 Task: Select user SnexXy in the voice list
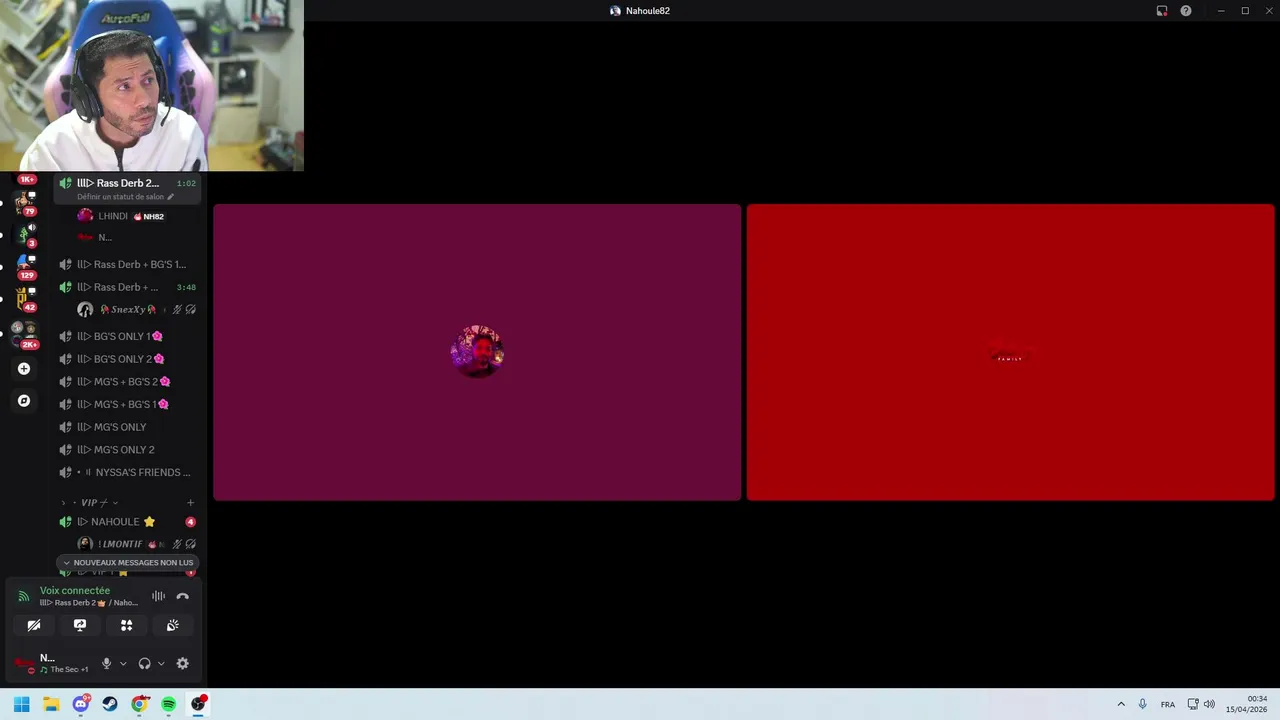[x=135, y=310]
